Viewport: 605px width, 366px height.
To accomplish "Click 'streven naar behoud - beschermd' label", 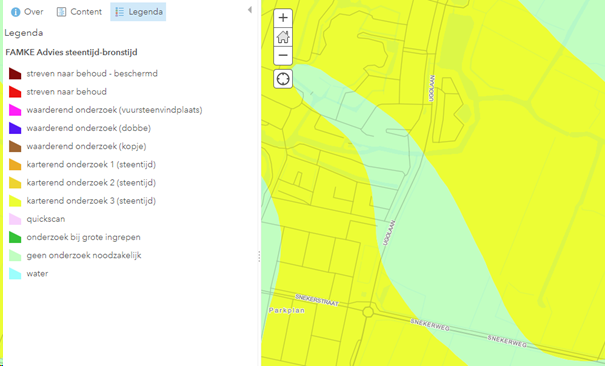I will click(92, 73).
